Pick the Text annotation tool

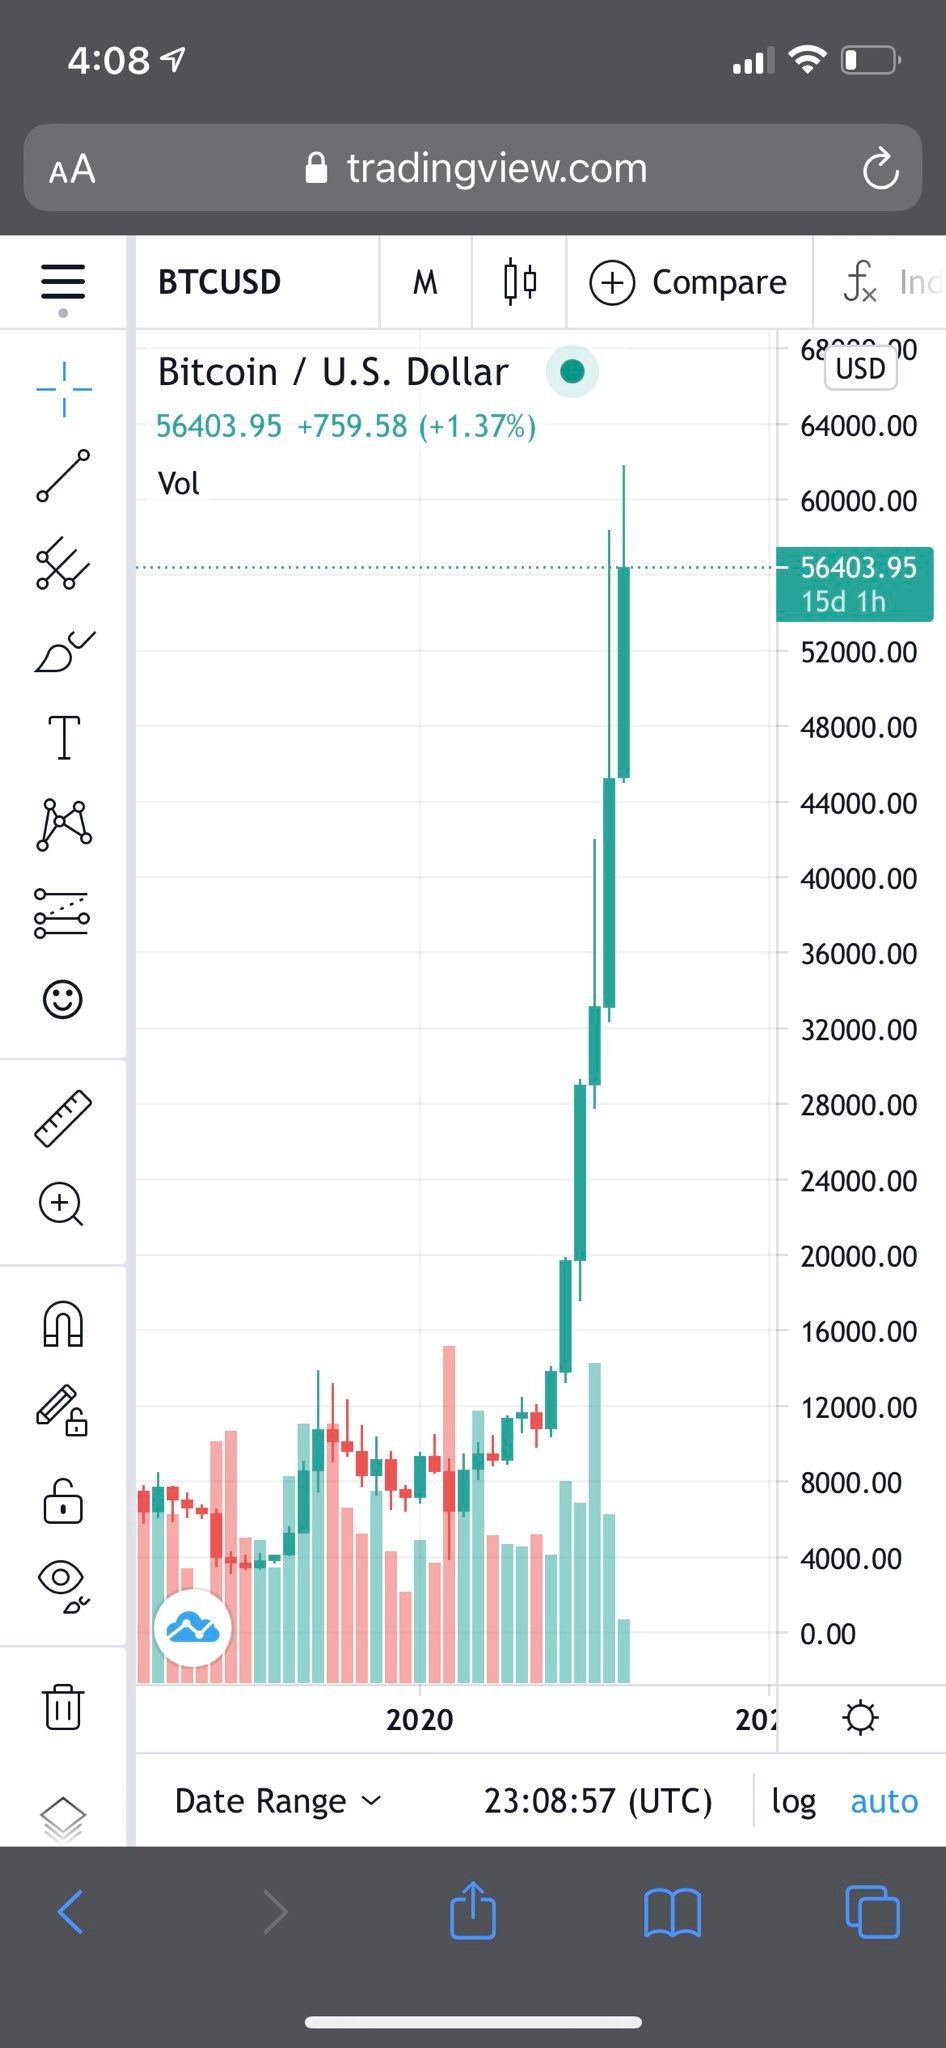pos(64,738)
